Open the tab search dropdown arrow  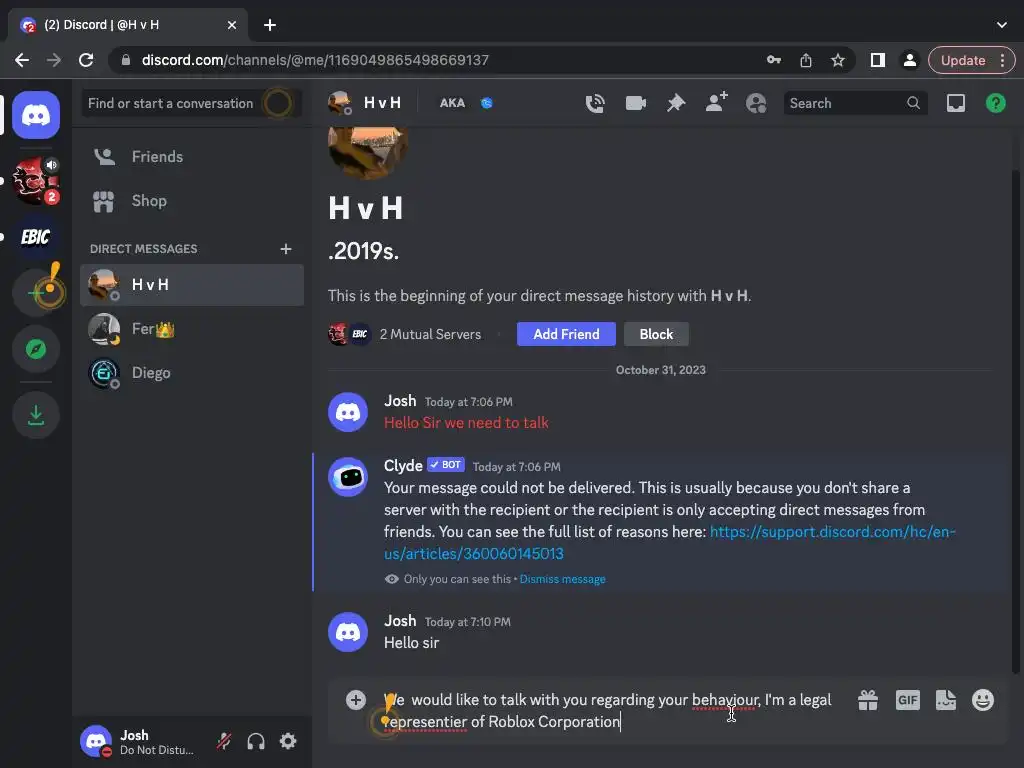(1002, 25)
